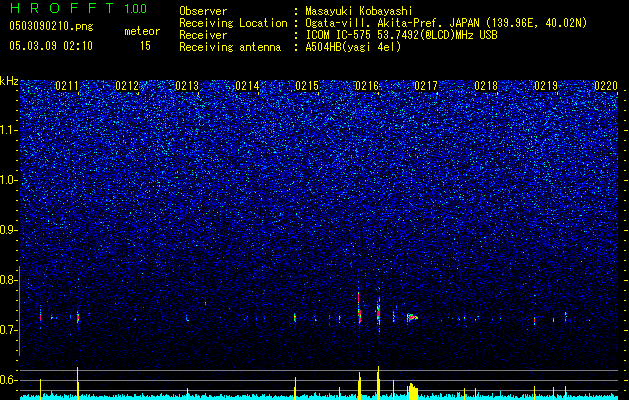629x400 pixels.
Task: Click the 0.6 frequency axis label
Action: (9, 380)
